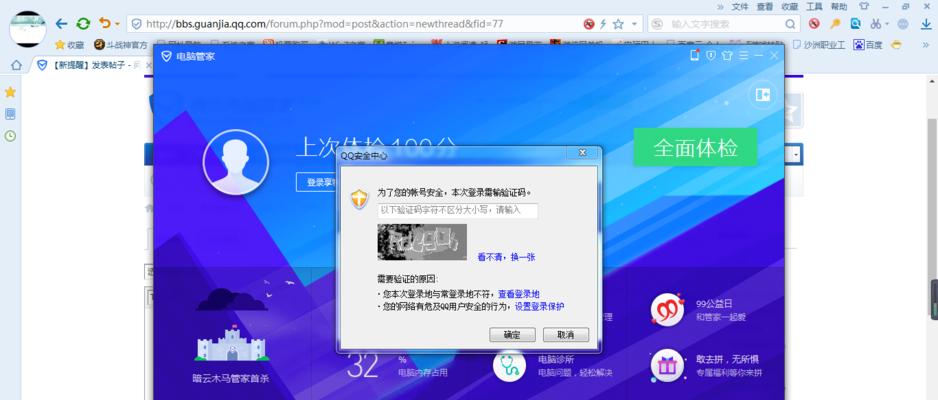Click the 暗云木马管家首杀 castle banner

[231, 344]
